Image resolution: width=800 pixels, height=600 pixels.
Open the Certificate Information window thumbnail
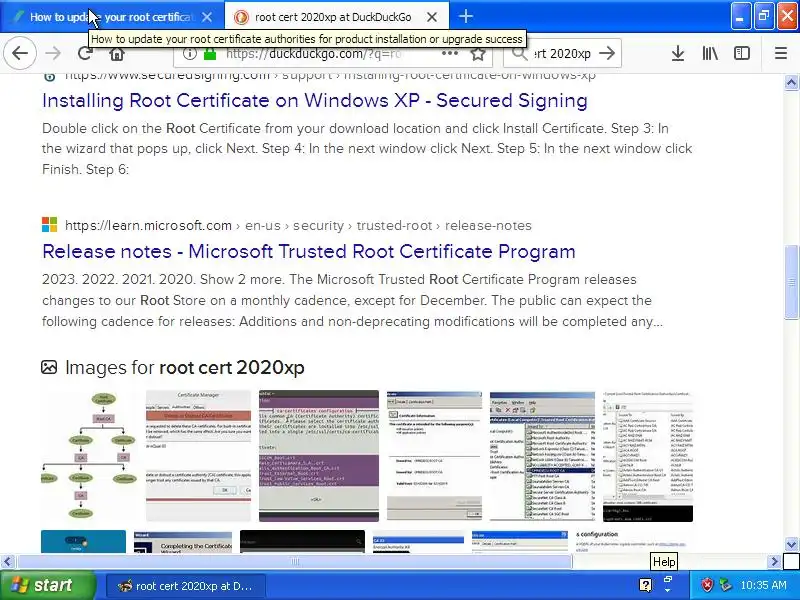(x=434, y=456)
